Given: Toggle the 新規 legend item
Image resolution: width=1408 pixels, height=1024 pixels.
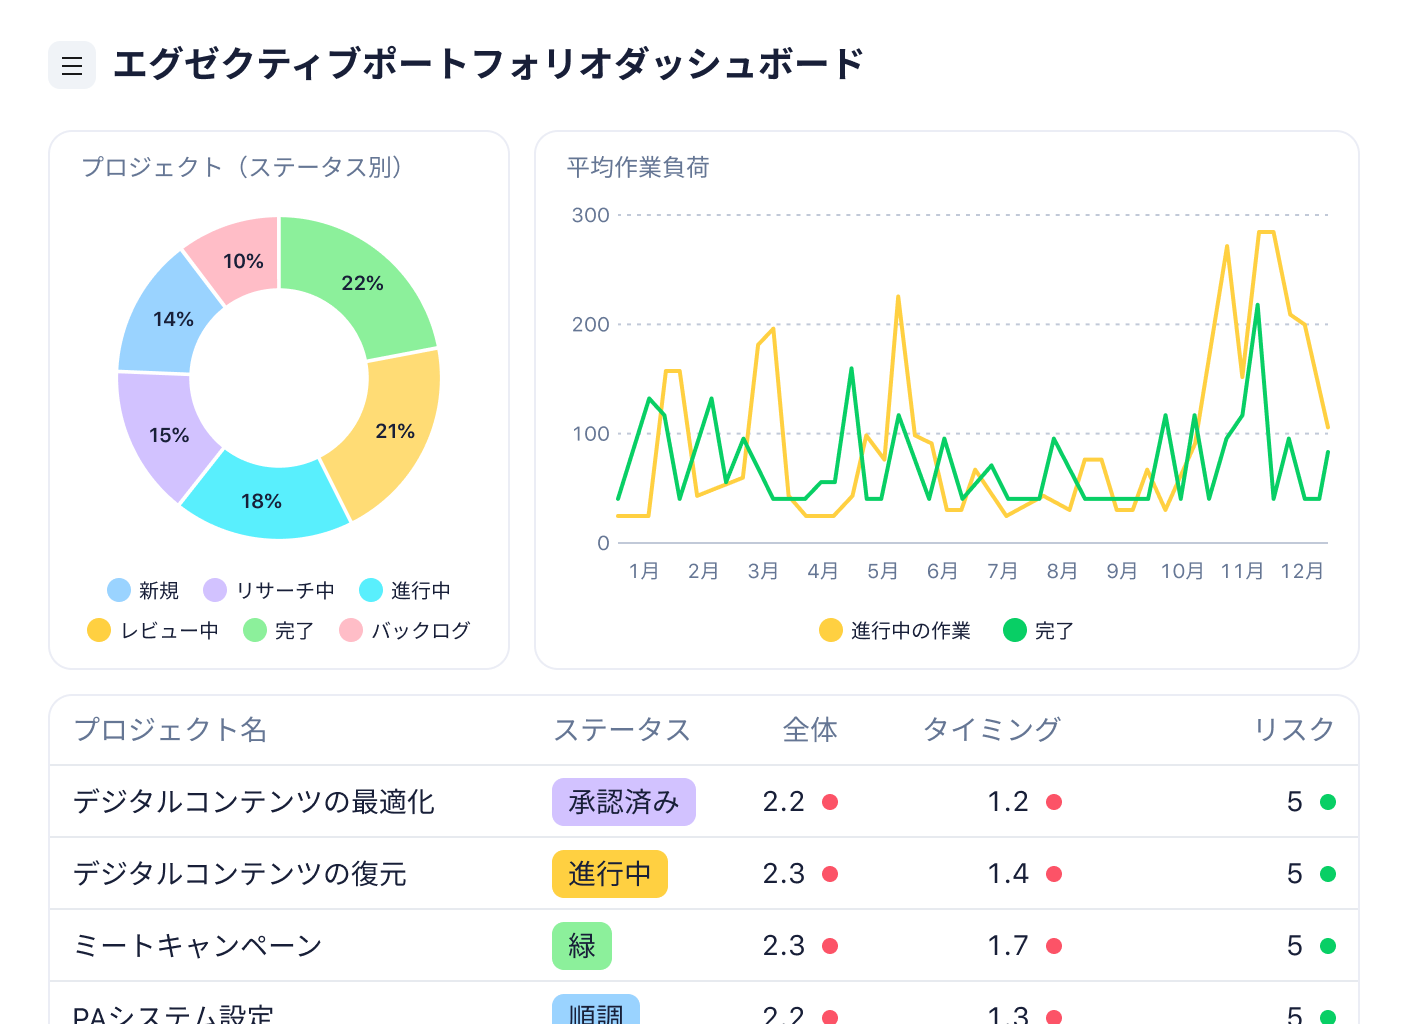Looking at the screenshot, I should coord(143,591).
